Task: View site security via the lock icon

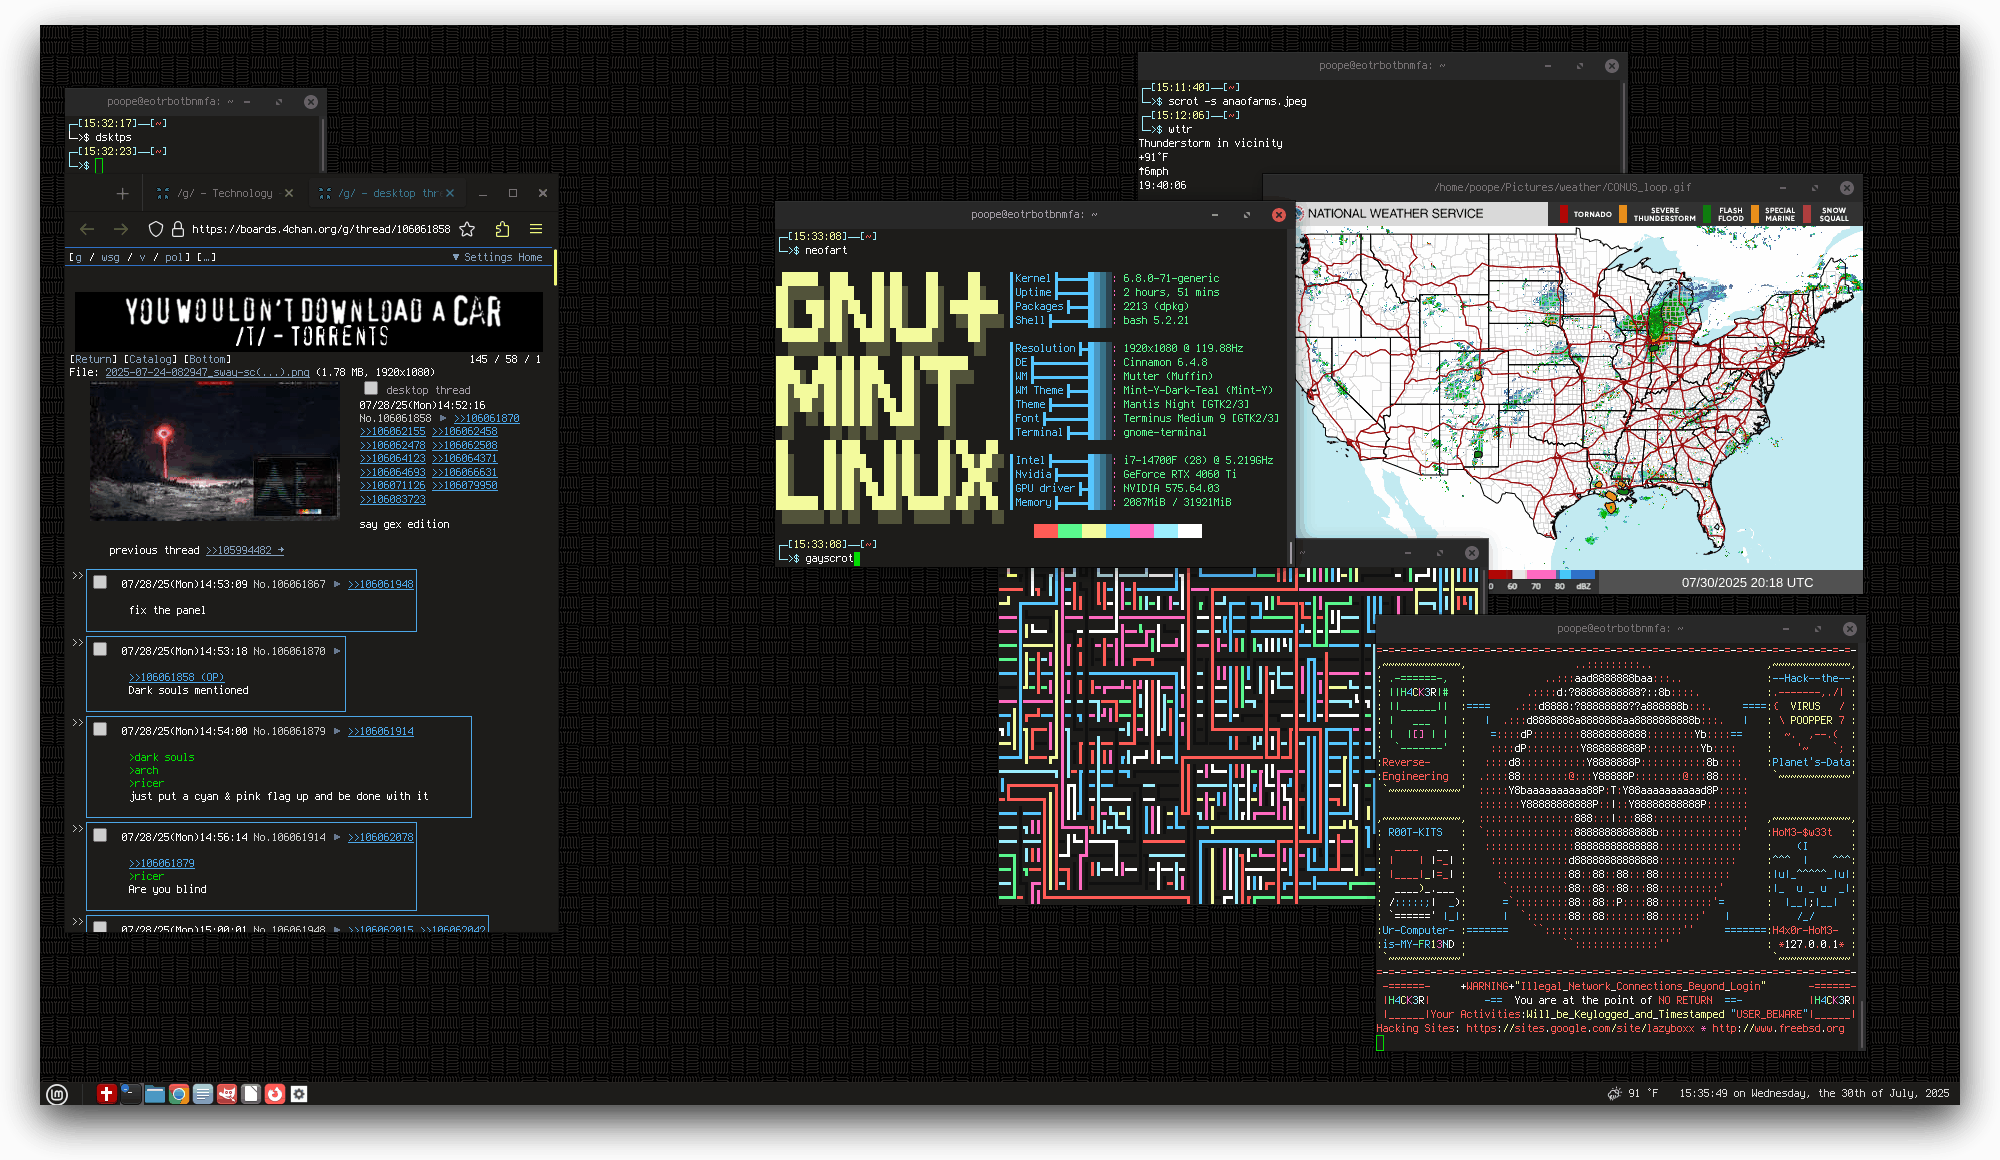Action: [x=178, y=229]
